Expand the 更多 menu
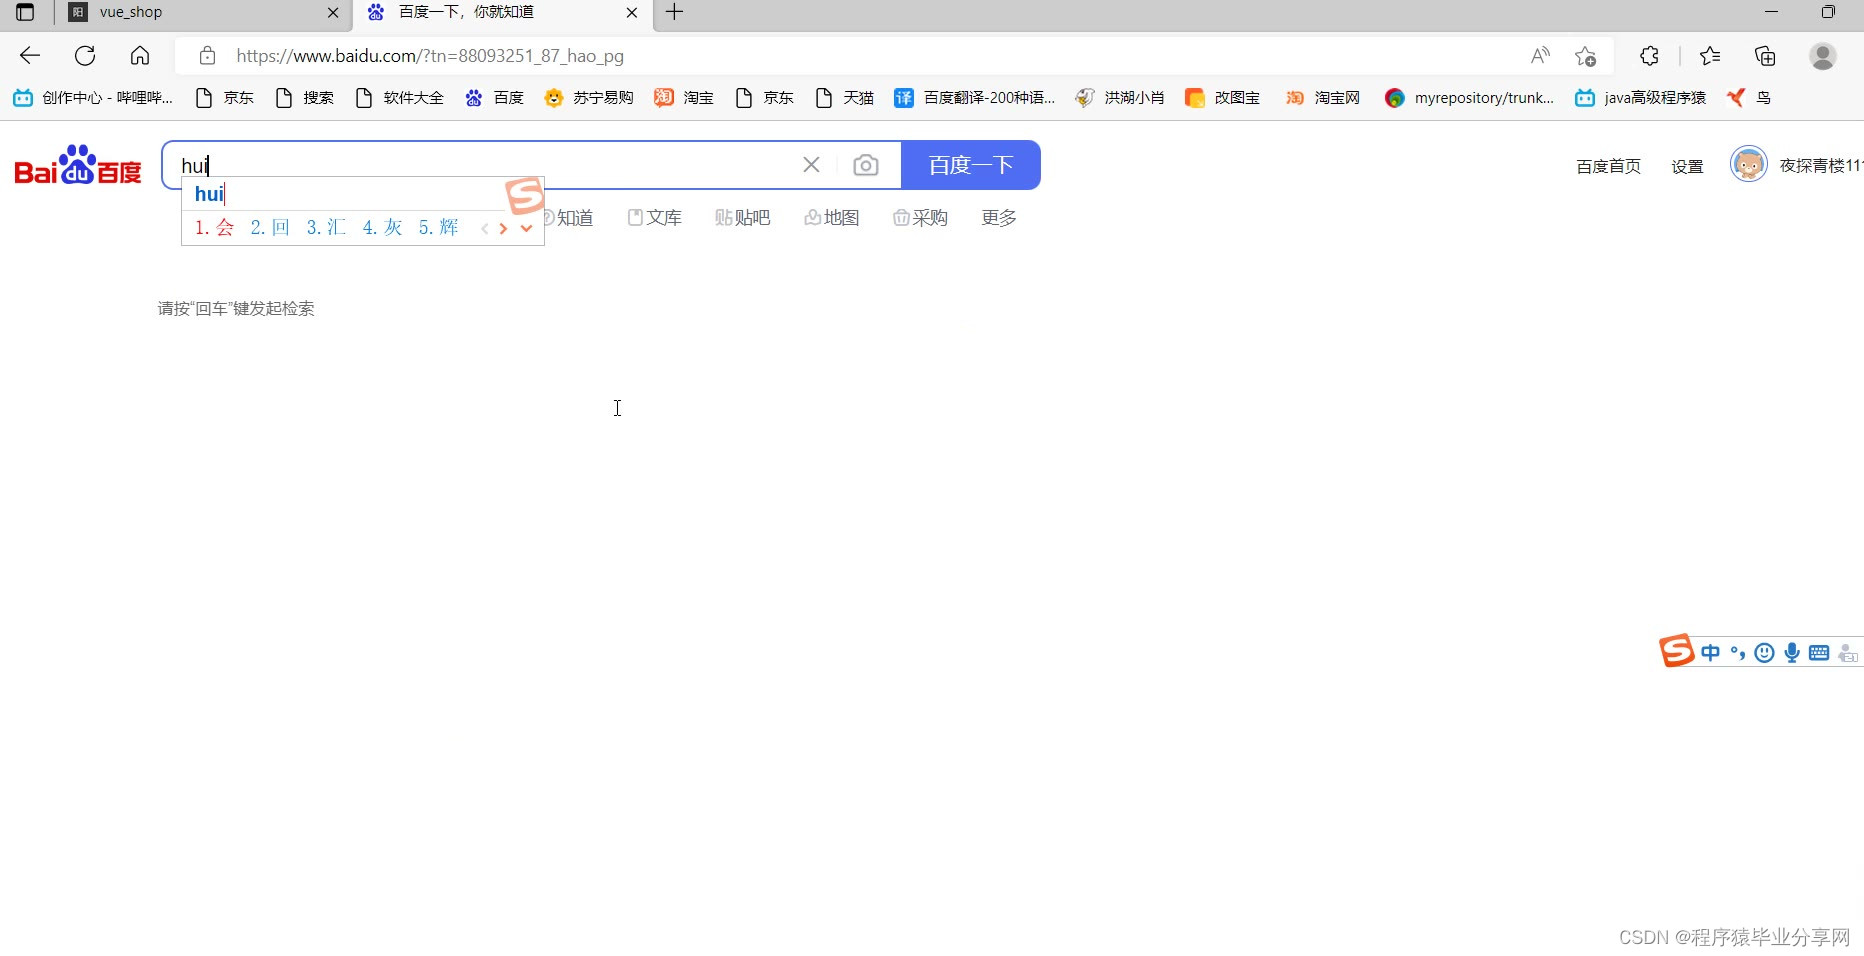The width and height of the screenshot is (1864, 956). point(999,217)
